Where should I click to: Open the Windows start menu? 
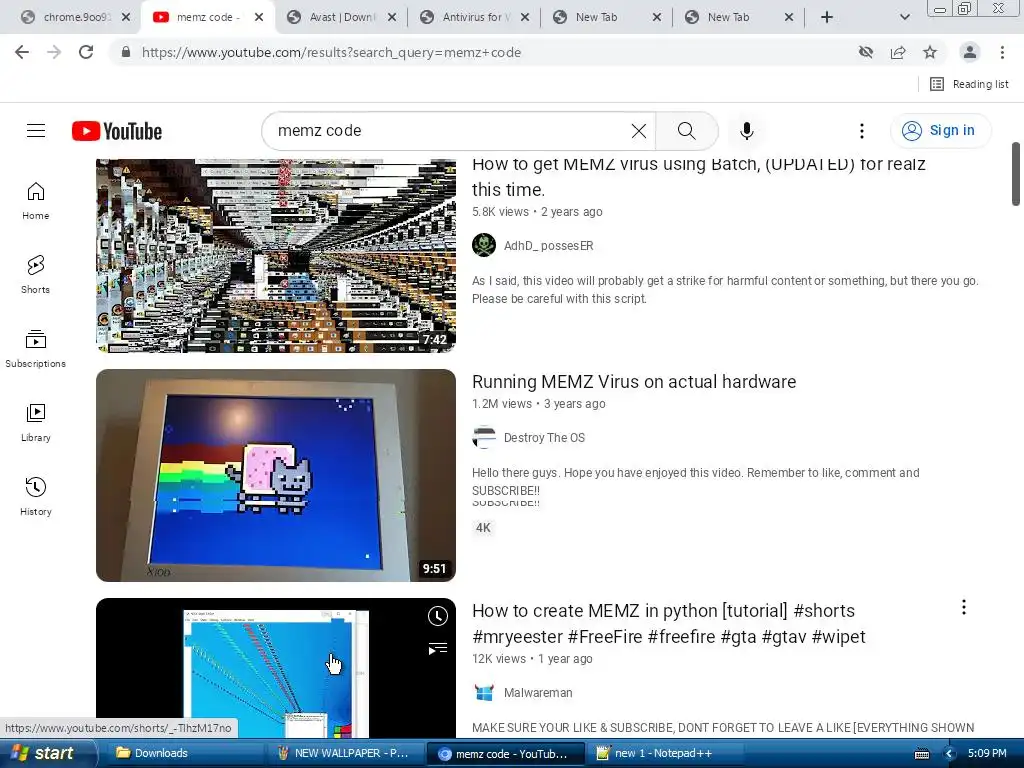[x=47, y=753]
